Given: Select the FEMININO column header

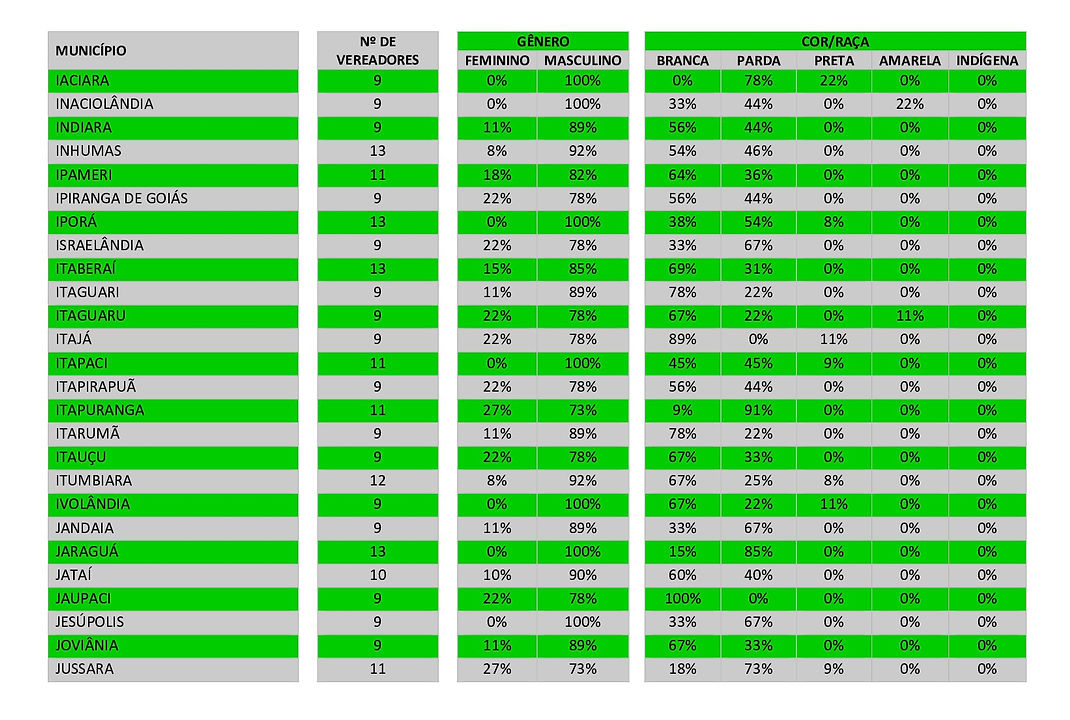Looking at the screenshot, I should coord(497,60).
